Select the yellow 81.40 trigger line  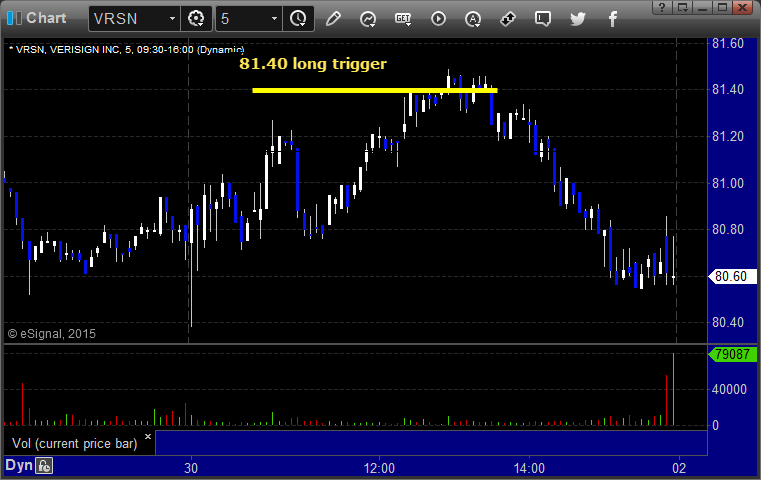point(375,90)
